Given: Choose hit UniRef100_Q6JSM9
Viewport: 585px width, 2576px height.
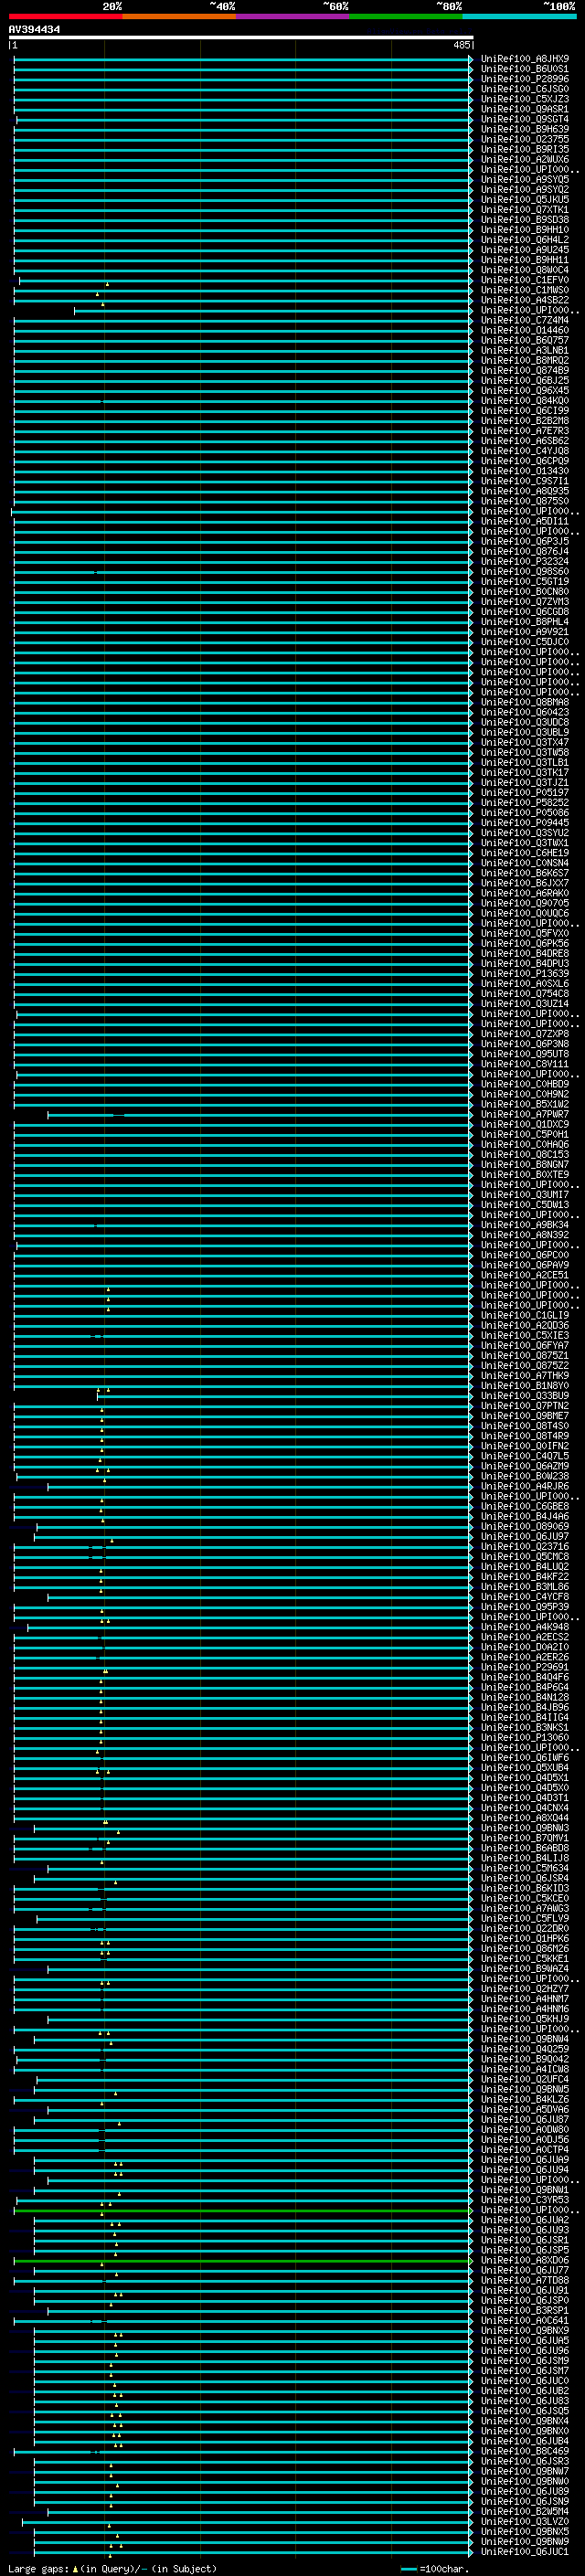Looking at the screenshot, I should point(525,2361).
